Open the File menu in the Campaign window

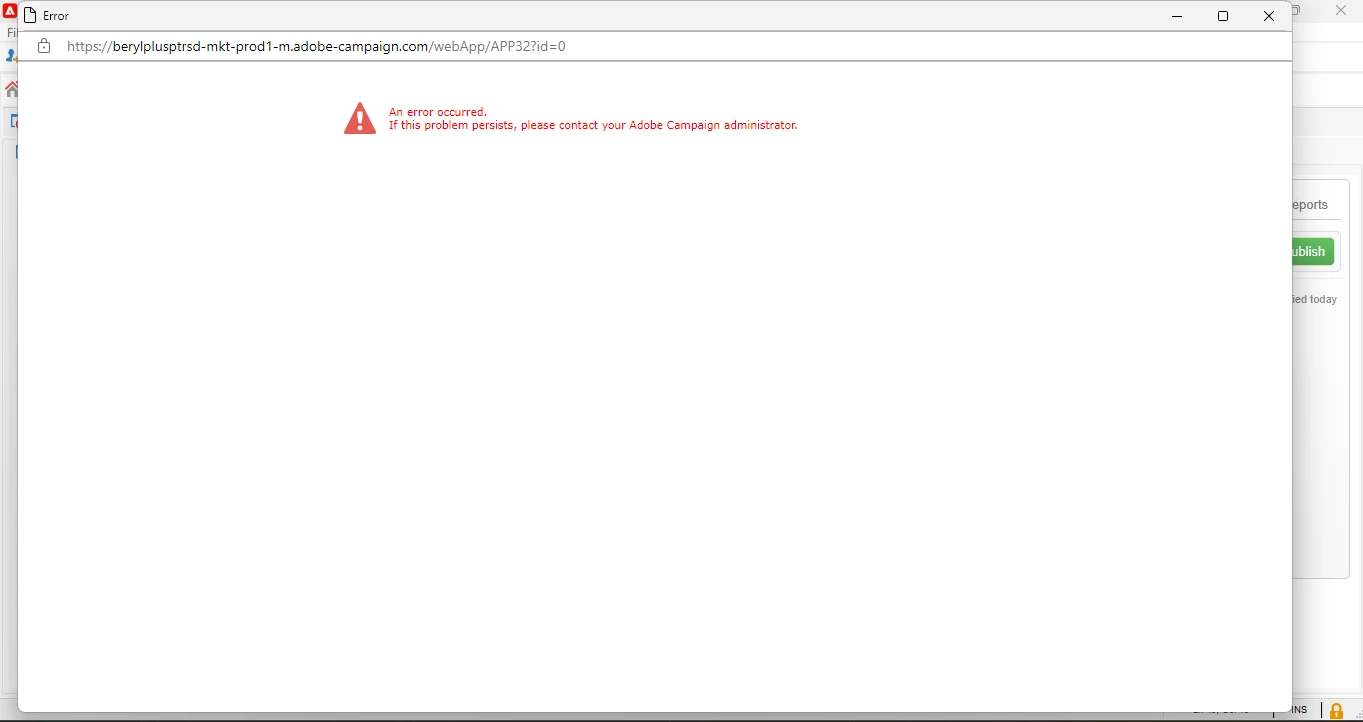point(11,33)
